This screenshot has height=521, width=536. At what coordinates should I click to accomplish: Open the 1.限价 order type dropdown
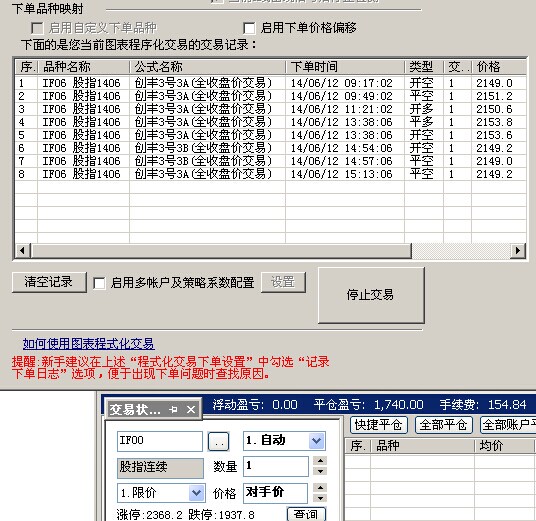[x=196, y=493]
